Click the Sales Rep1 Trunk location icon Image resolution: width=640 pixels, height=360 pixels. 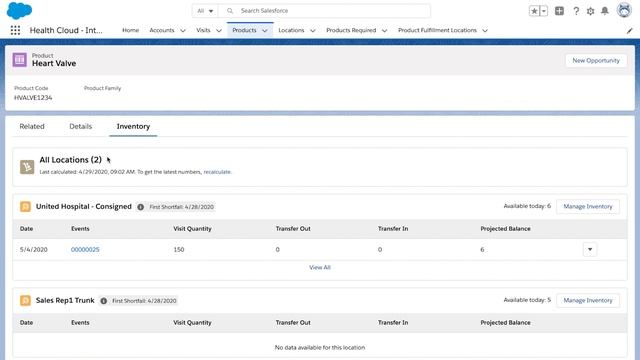point(25,300)
